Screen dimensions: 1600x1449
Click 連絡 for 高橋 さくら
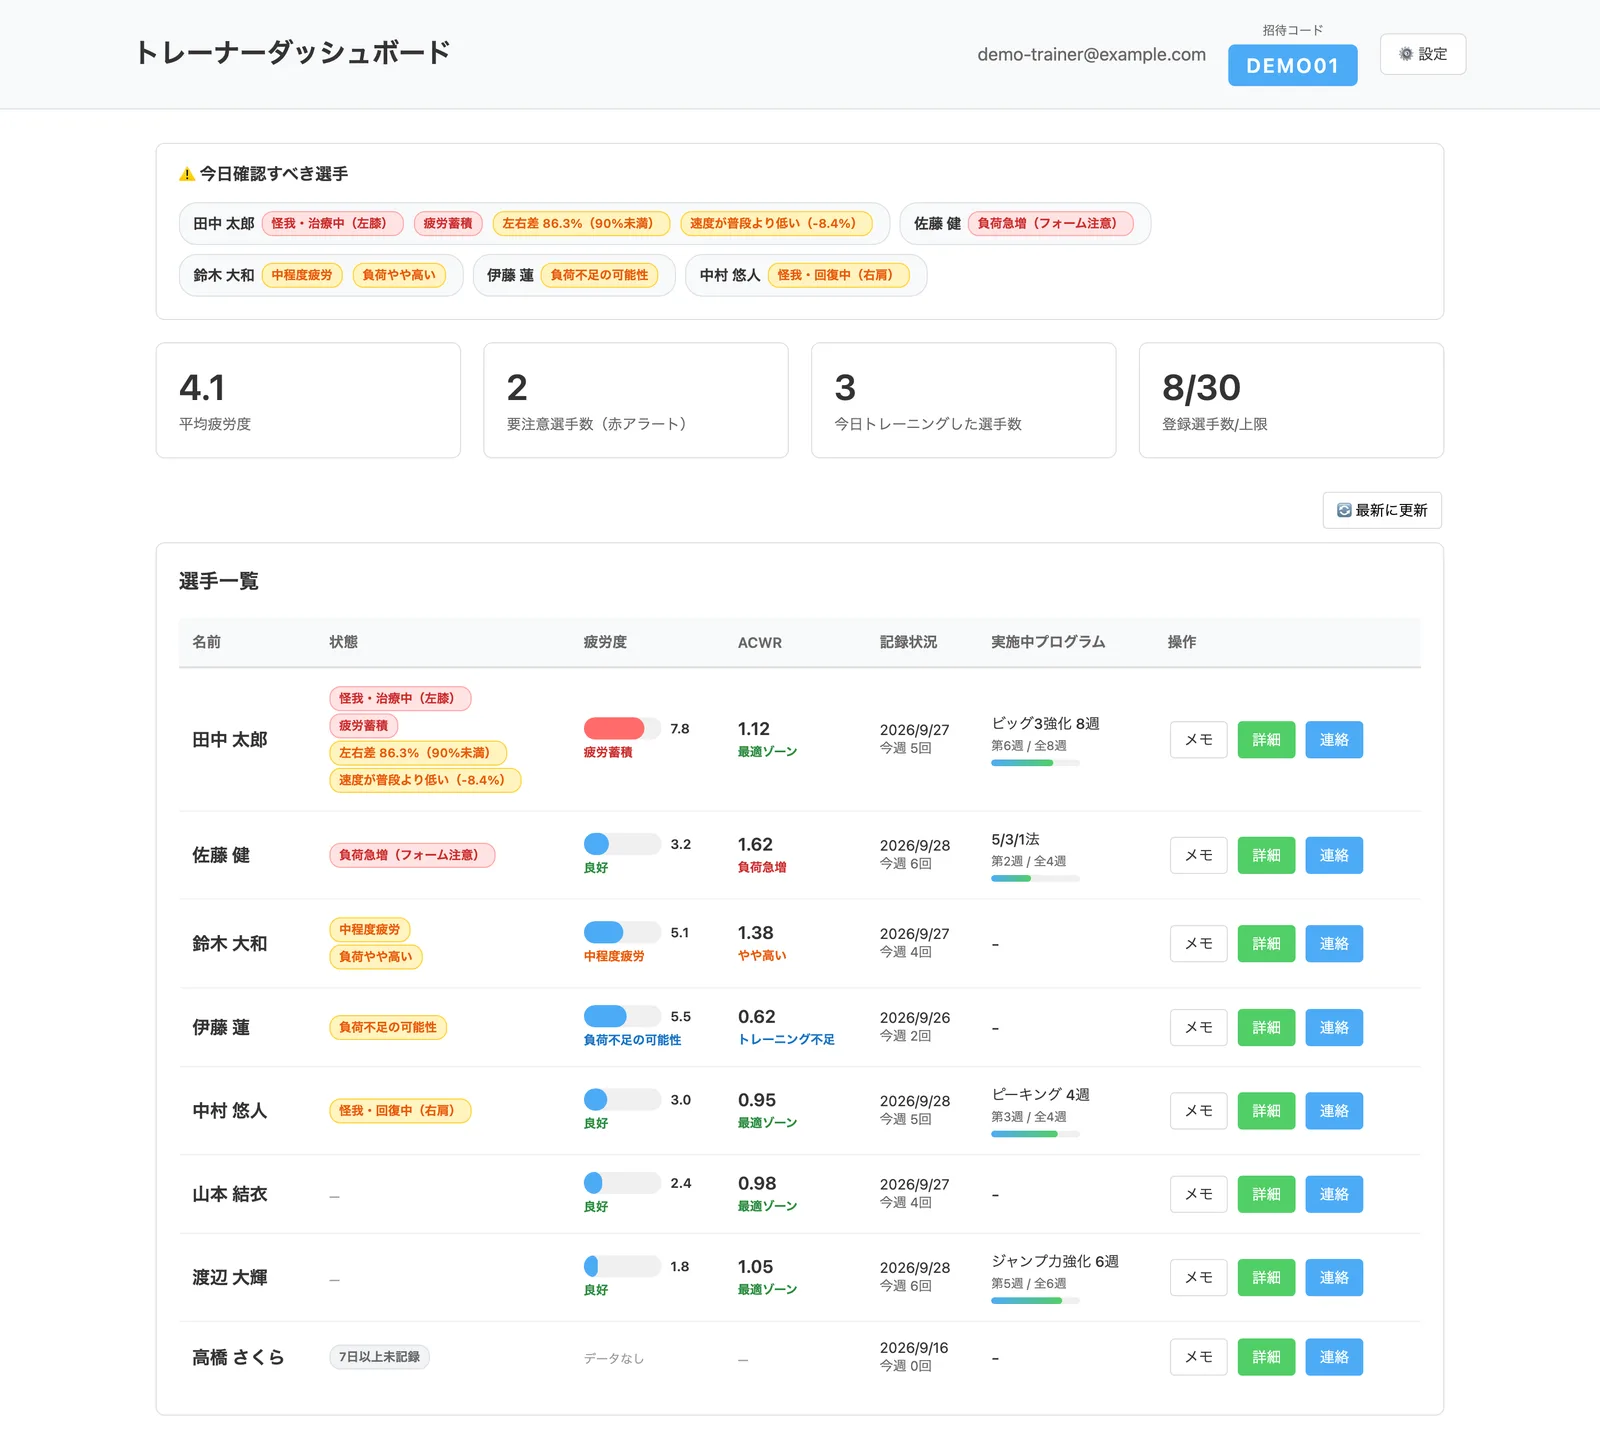coord(1334,1357)
